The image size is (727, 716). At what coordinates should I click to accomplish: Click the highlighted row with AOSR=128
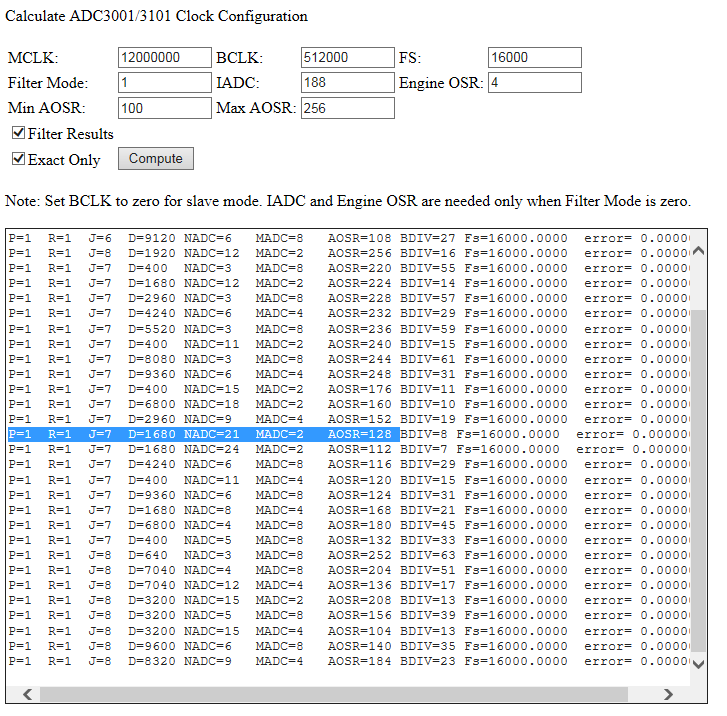pos(349,435)
